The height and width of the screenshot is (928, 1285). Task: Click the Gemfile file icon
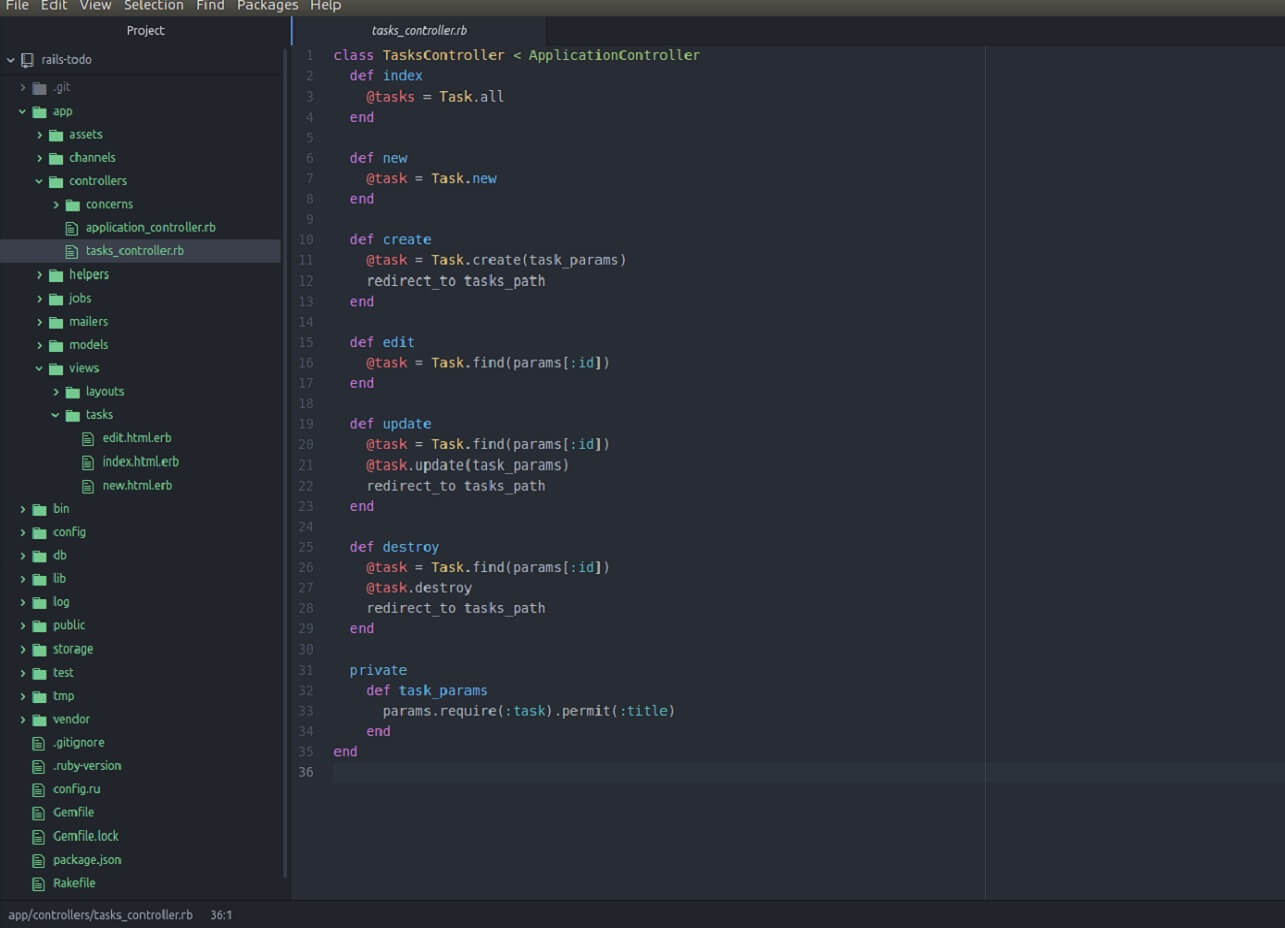(x=39, y=813)
